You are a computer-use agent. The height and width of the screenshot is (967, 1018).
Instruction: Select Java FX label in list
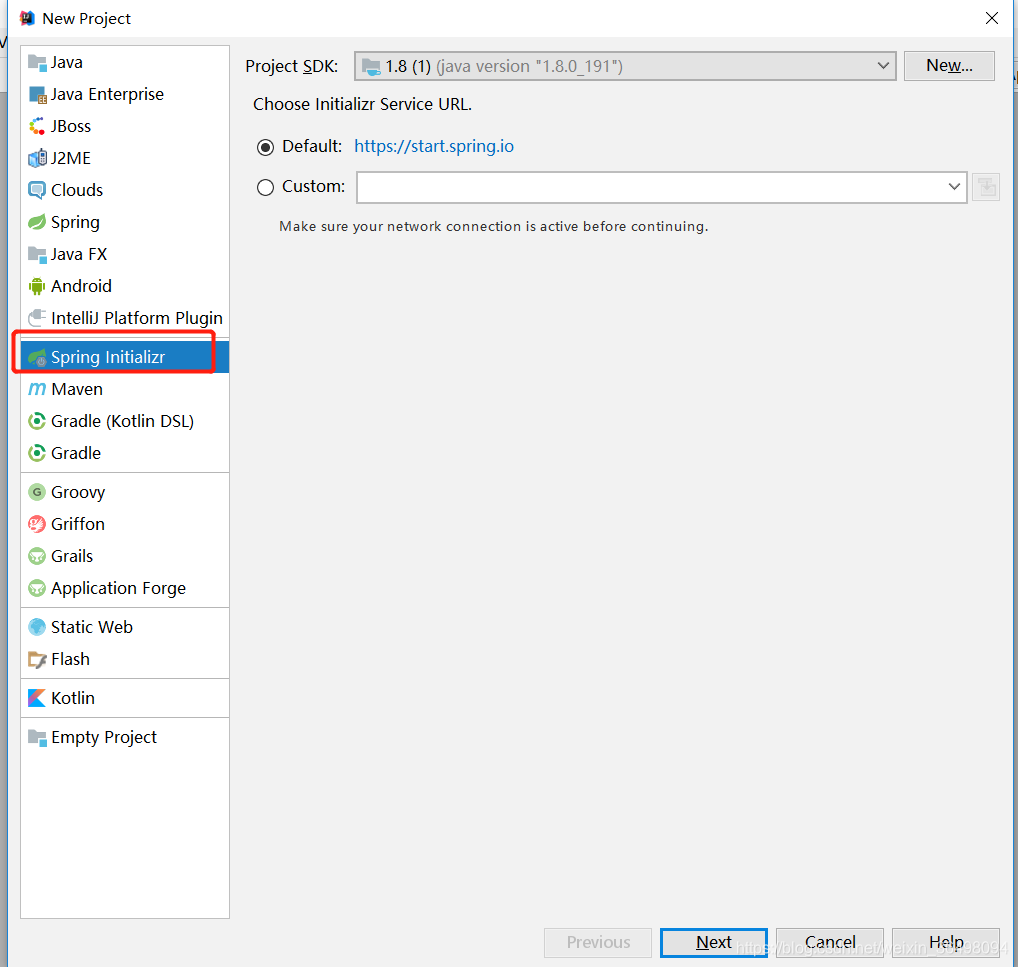[x=79, y=254]
